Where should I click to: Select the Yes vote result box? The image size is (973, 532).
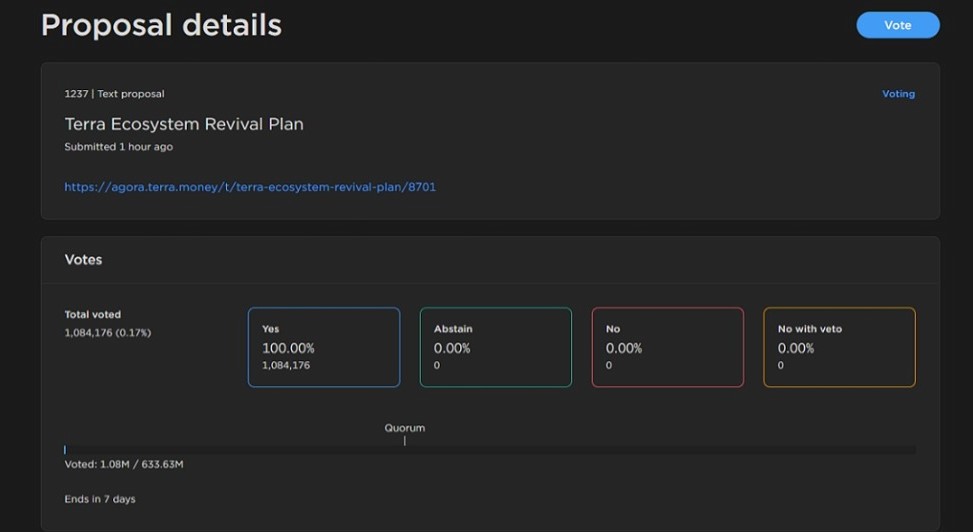point(324,347)
